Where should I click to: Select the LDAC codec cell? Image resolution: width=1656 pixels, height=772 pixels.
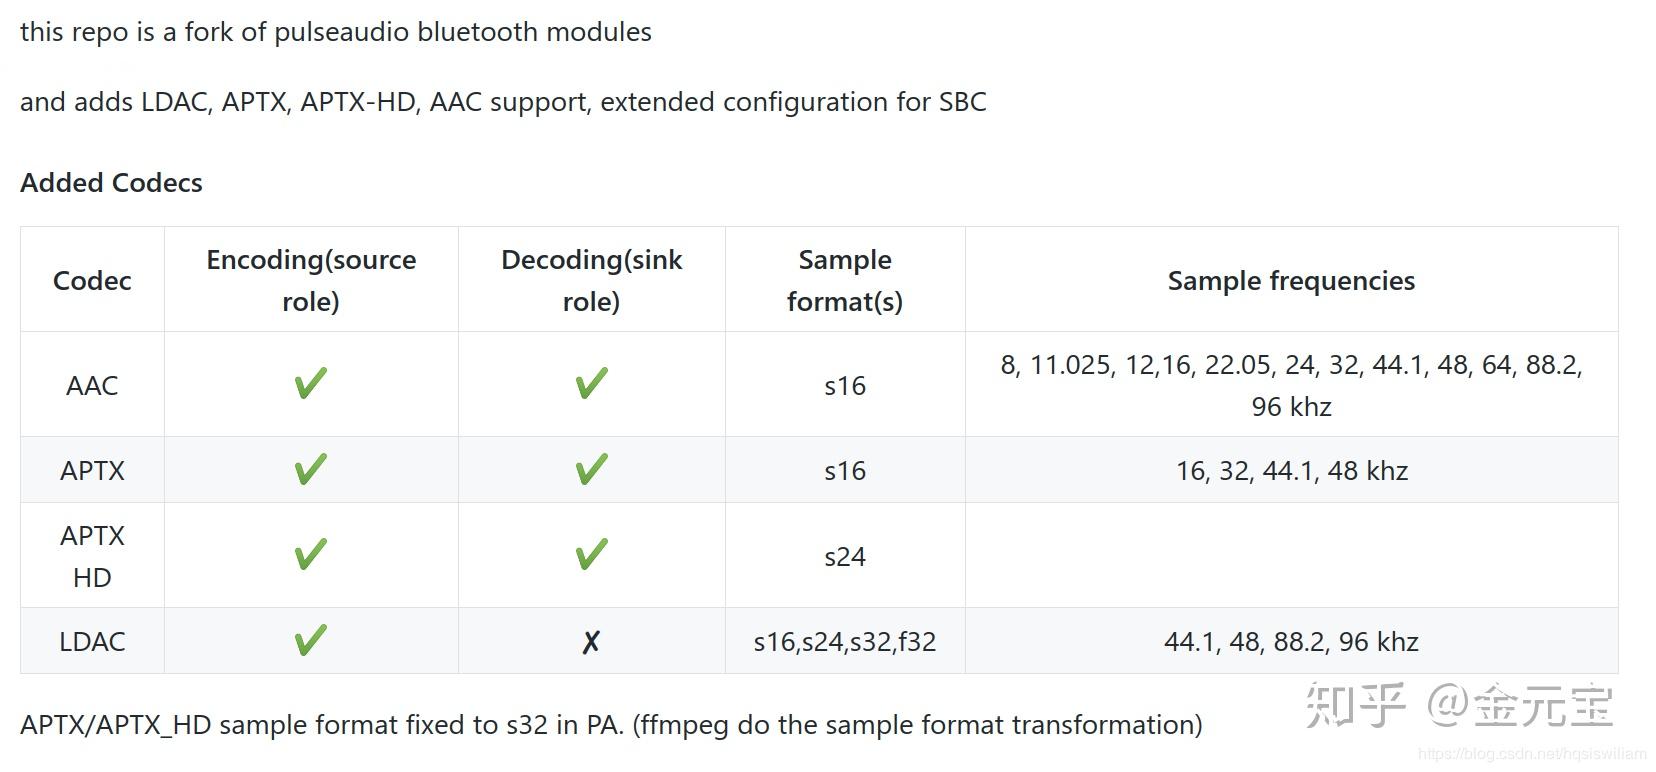pyautogui.click(x=92, y=641)
